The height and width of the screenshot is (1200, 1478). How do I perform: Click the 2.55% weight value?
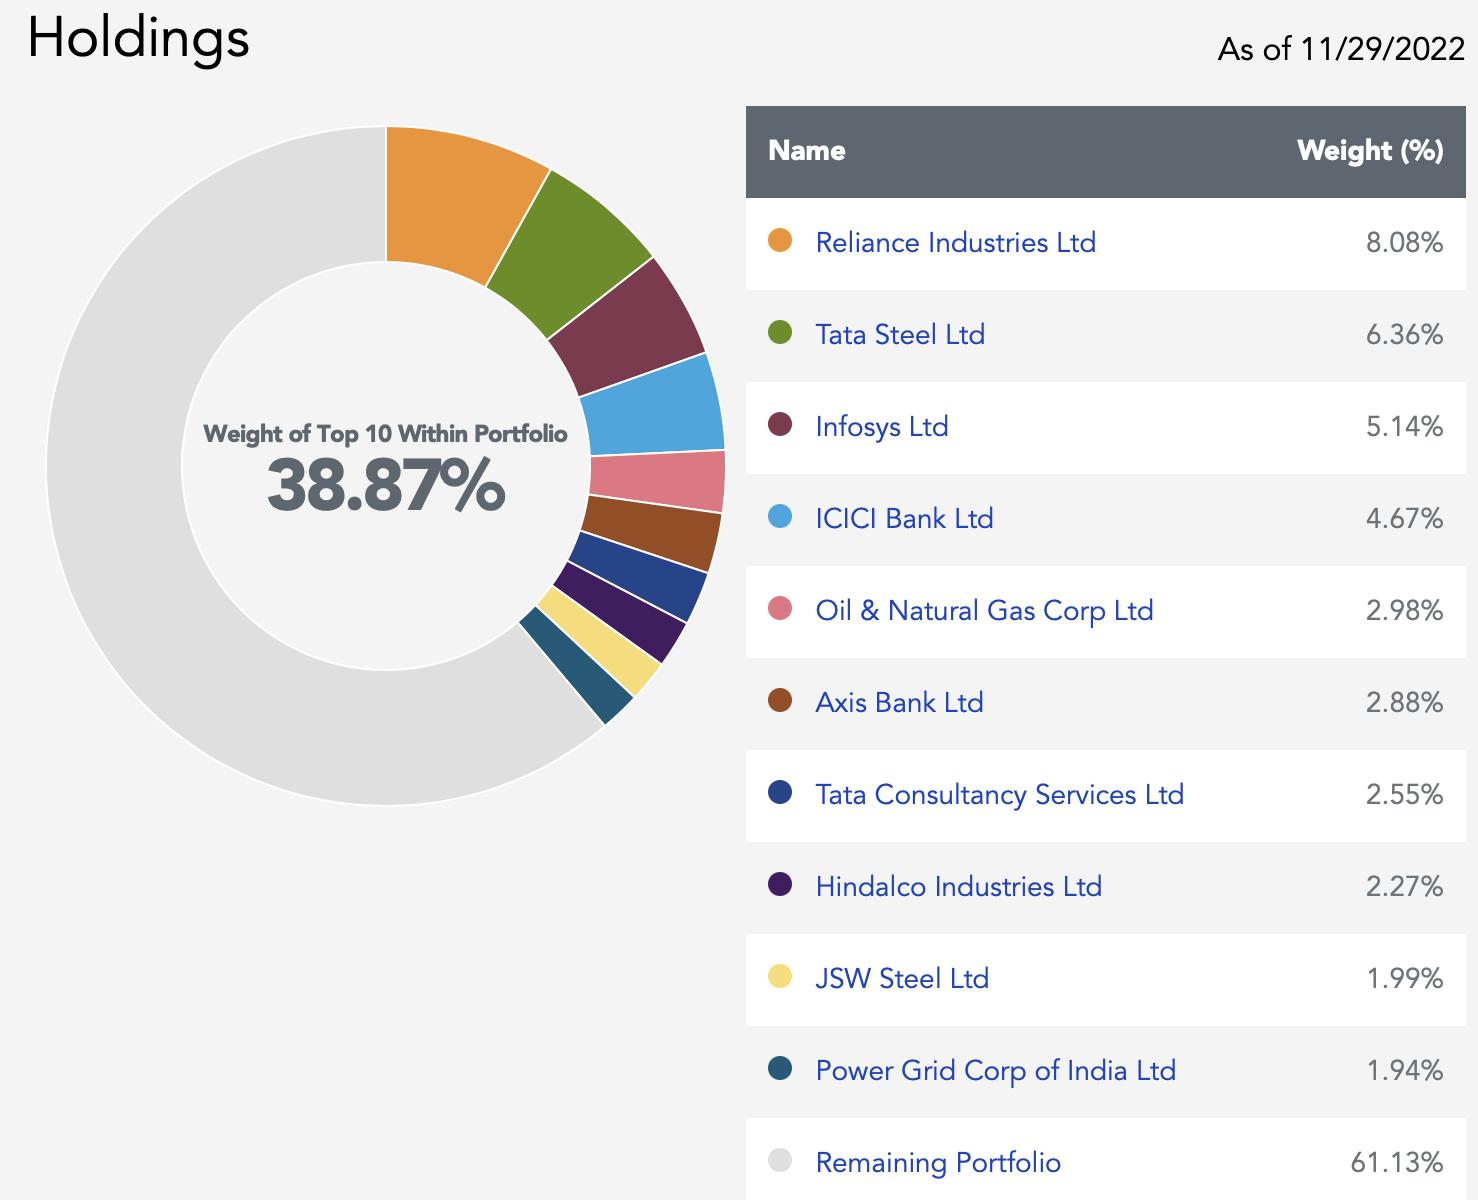1405,795
